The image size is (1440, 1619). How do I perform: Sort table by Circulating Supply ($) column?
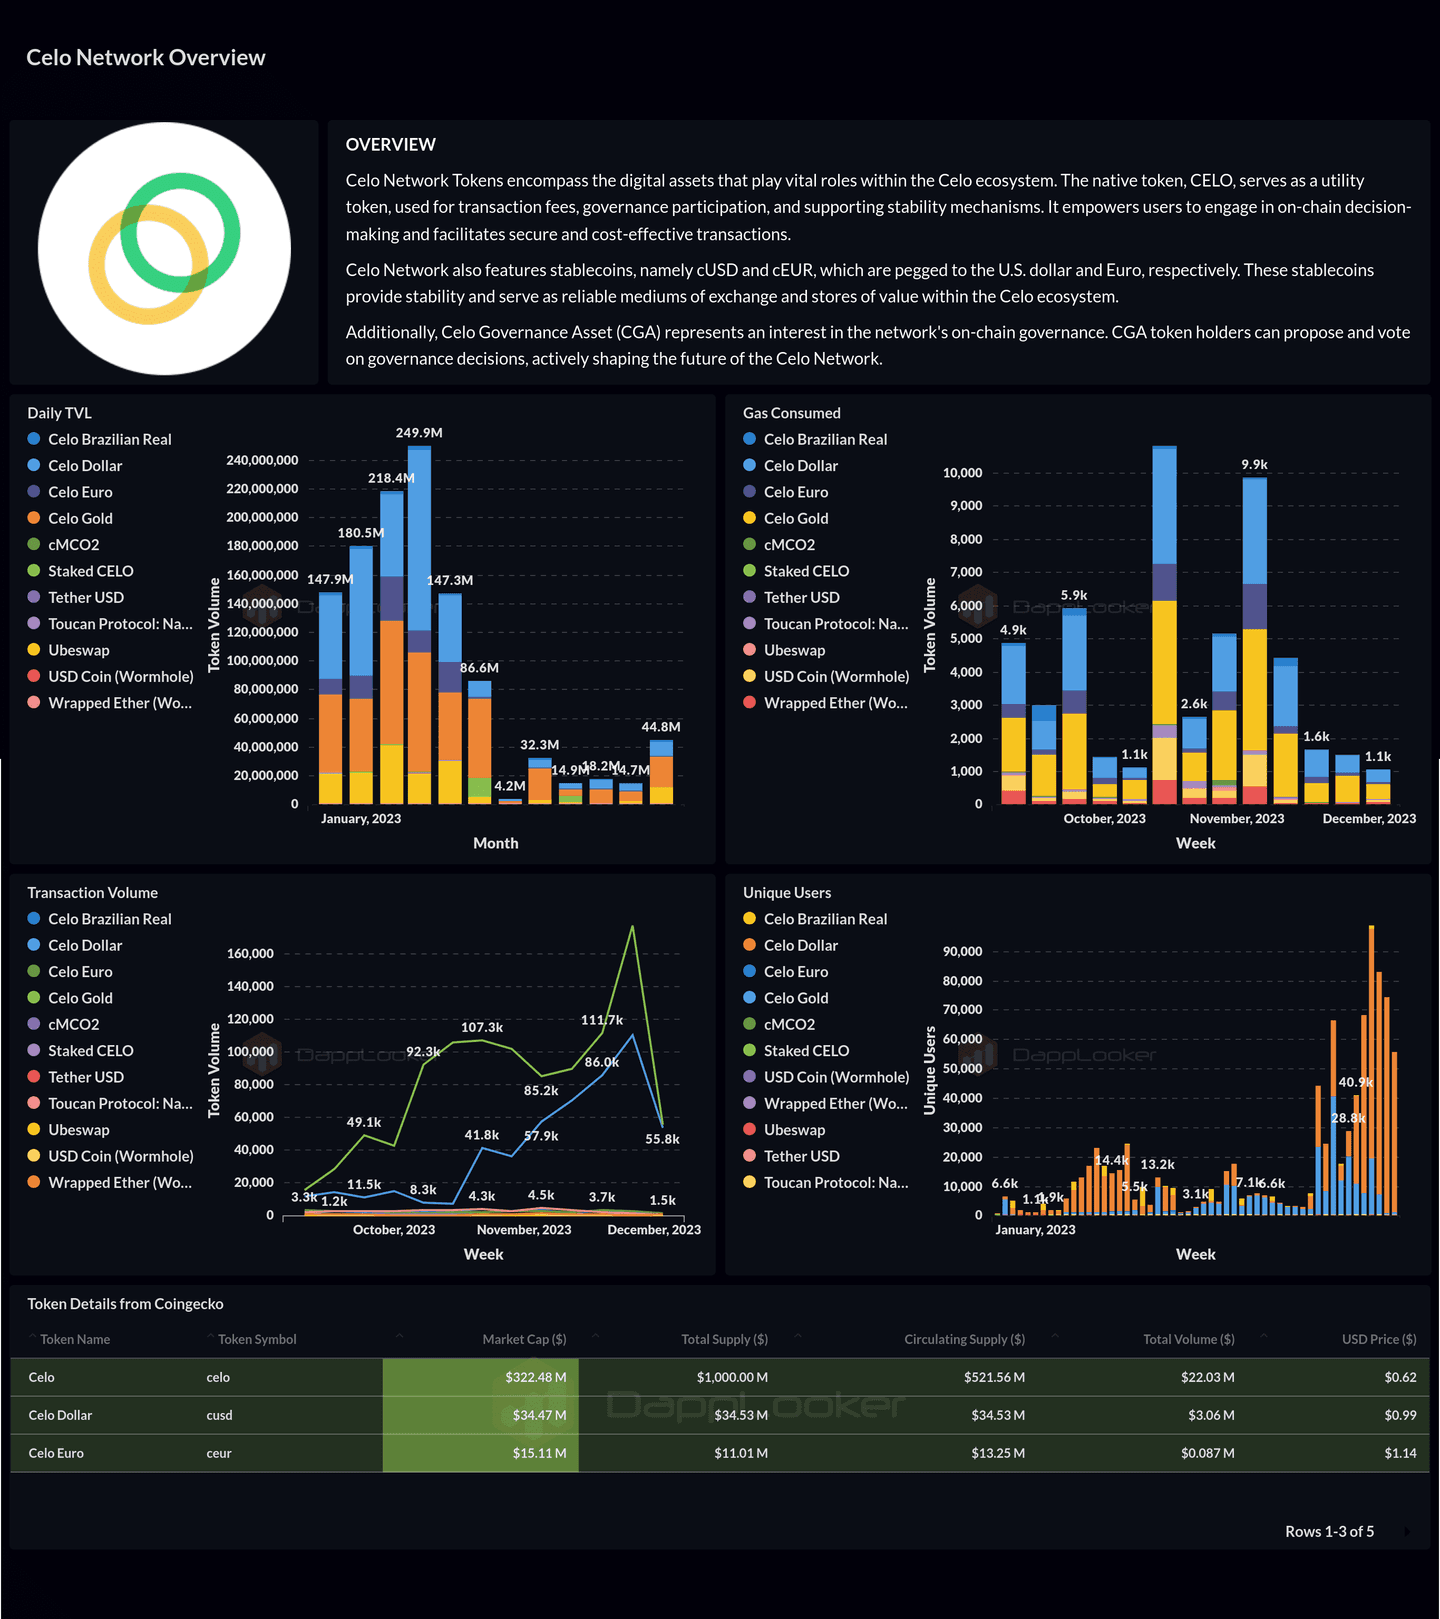coord(964,1339)
